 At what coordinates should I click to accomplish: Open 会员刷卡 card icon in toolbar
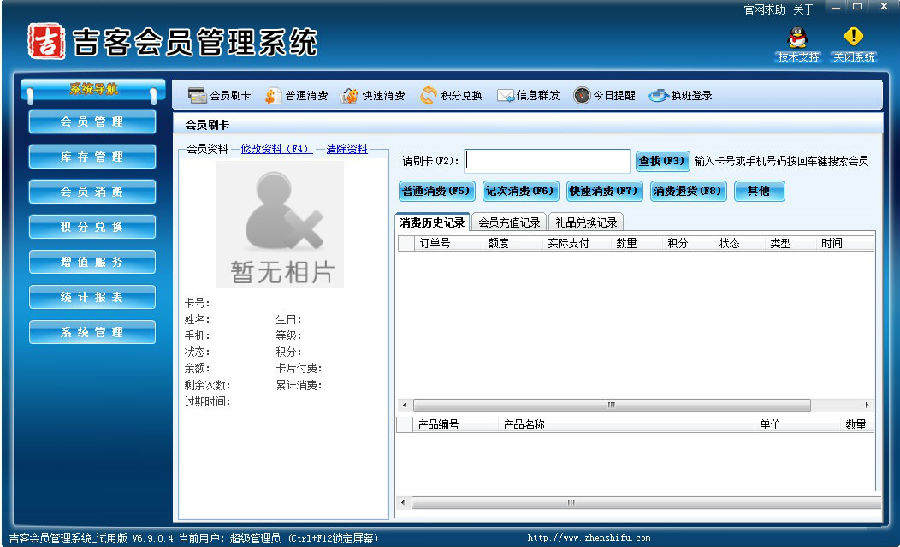[x=197, y=95]
